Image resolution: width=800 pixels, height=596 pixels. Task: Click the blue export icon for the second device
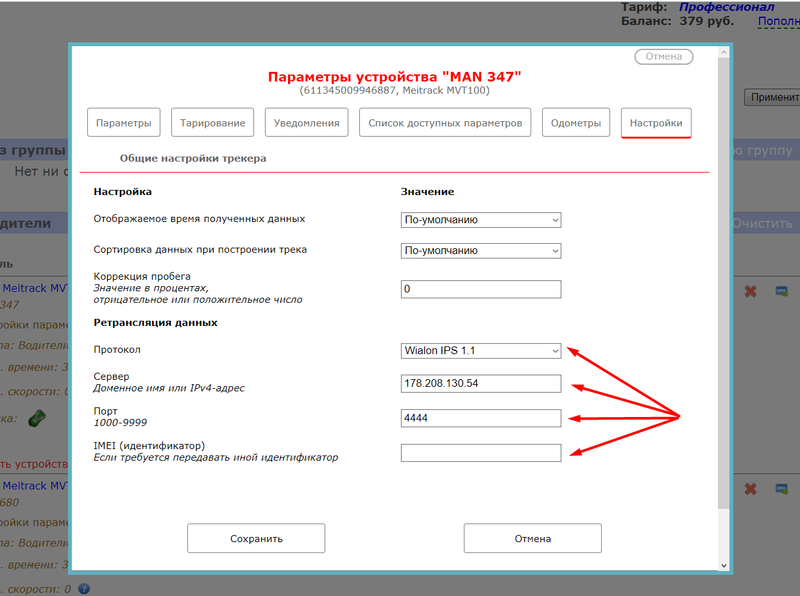781,489
